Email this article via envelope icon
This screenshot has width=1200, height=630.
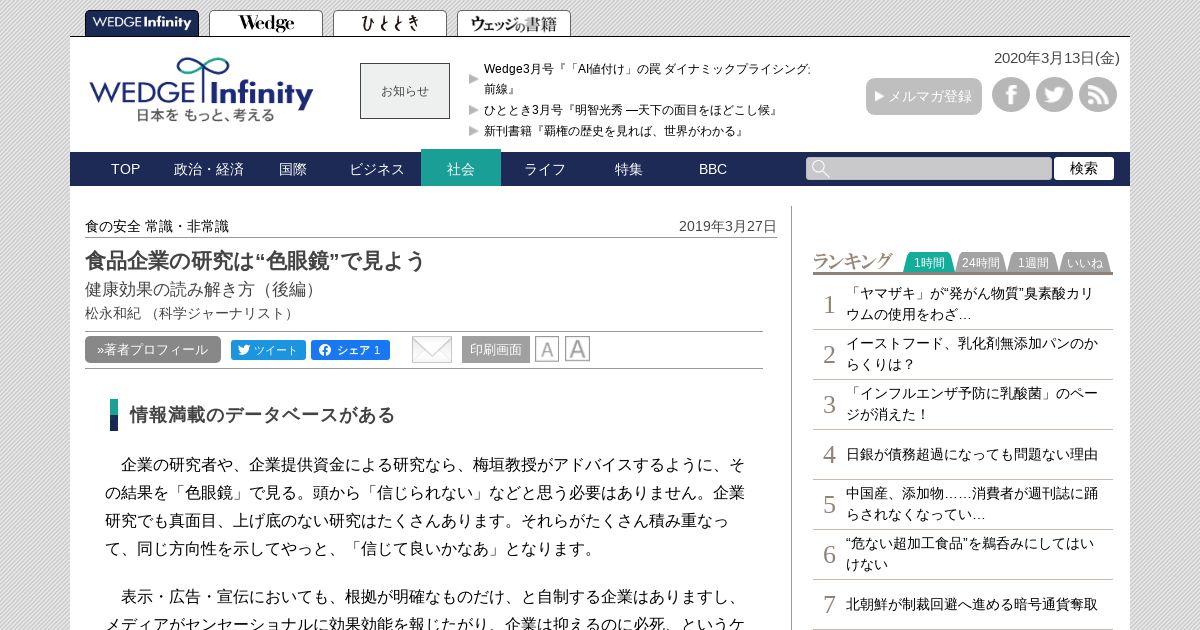(432, 349)
